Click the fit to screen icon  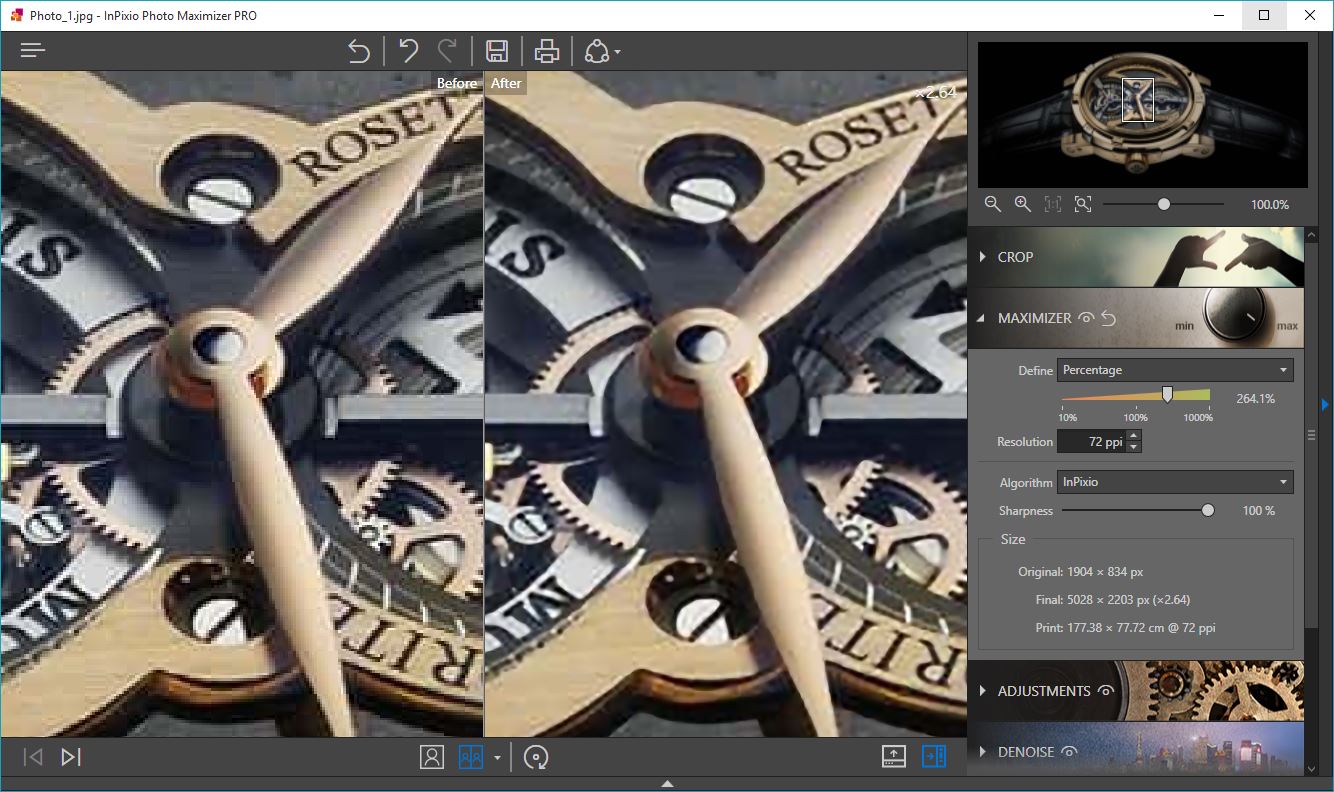pos(1053,204)
